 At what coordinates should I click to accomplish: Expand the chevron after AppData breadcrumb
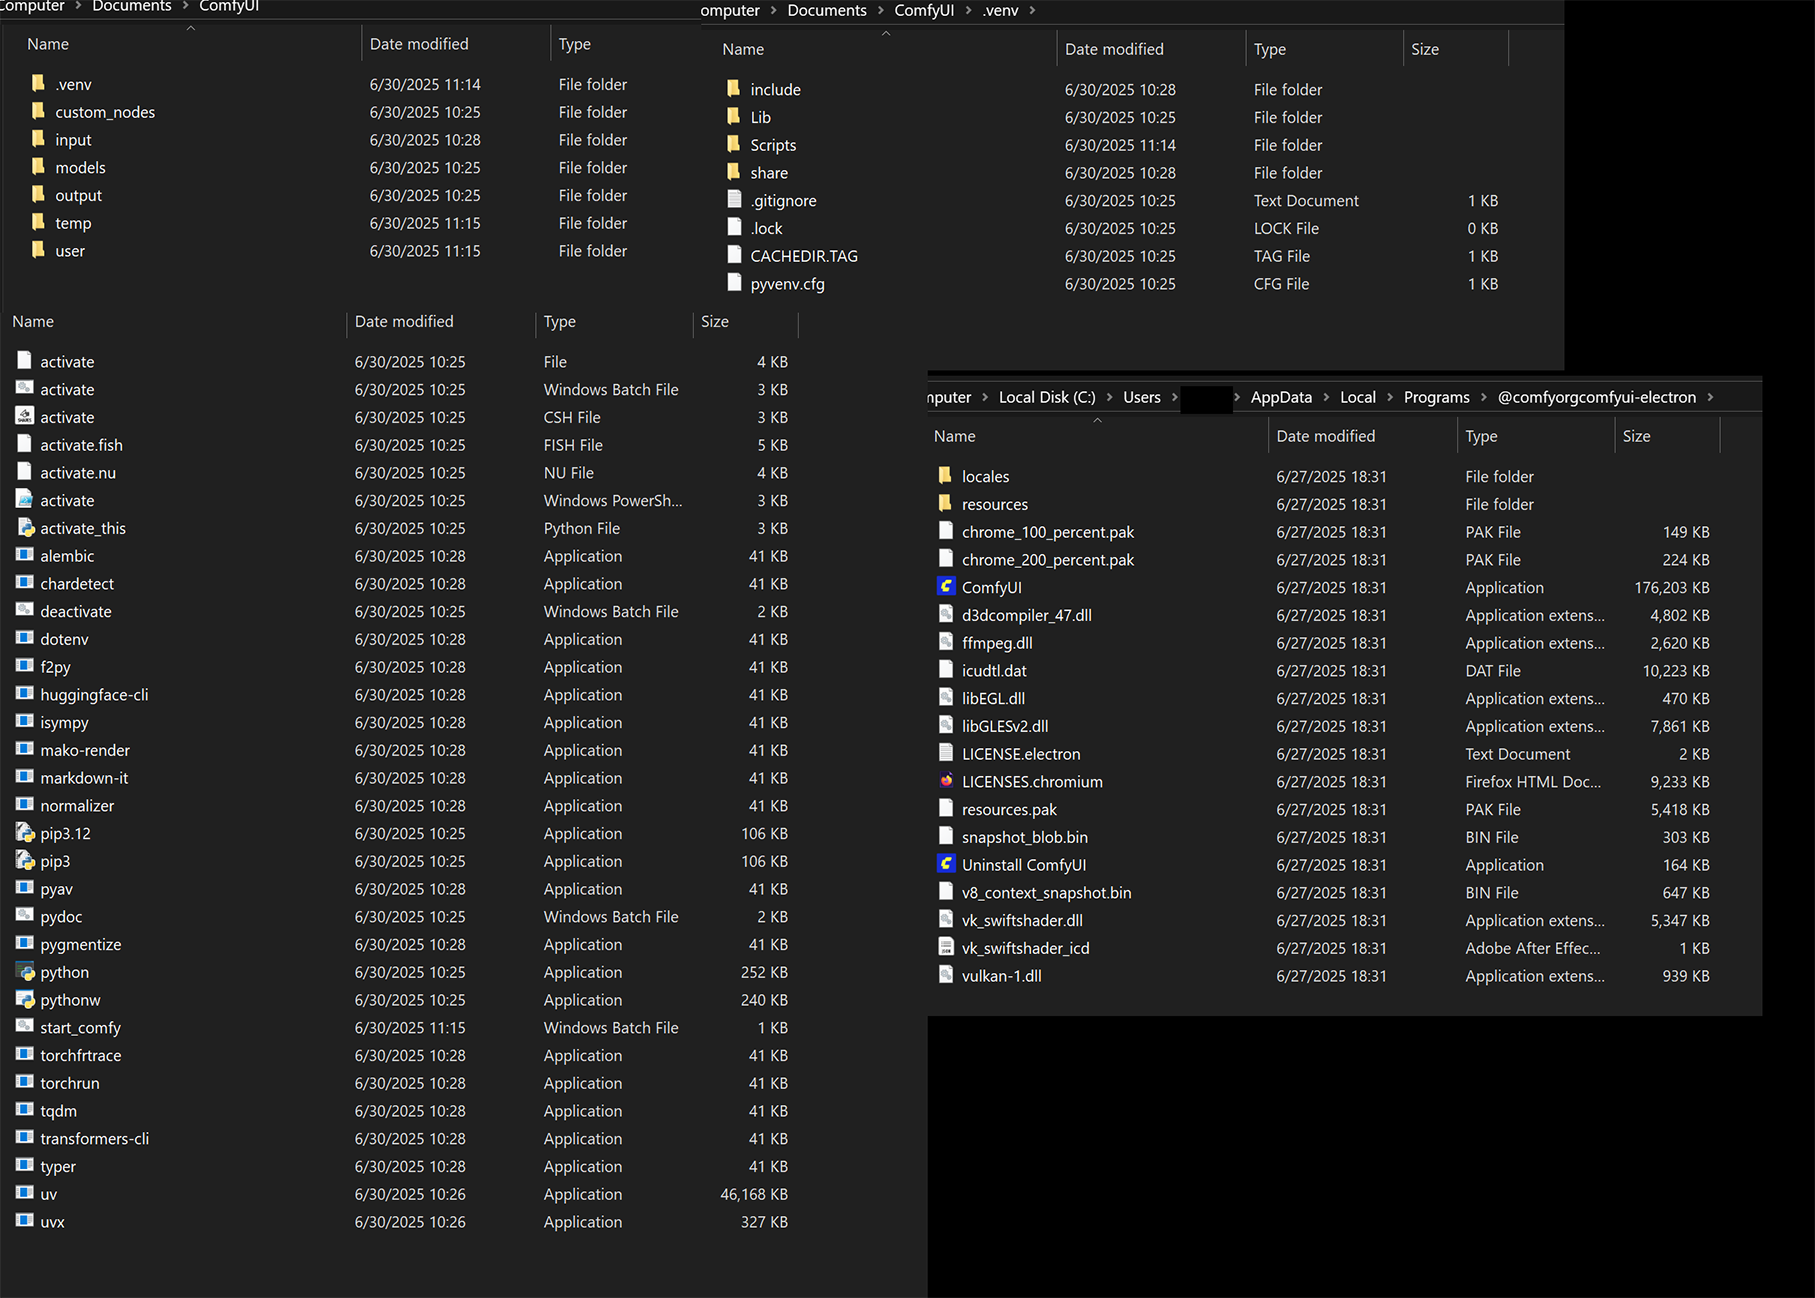(x=1326, y=397)
